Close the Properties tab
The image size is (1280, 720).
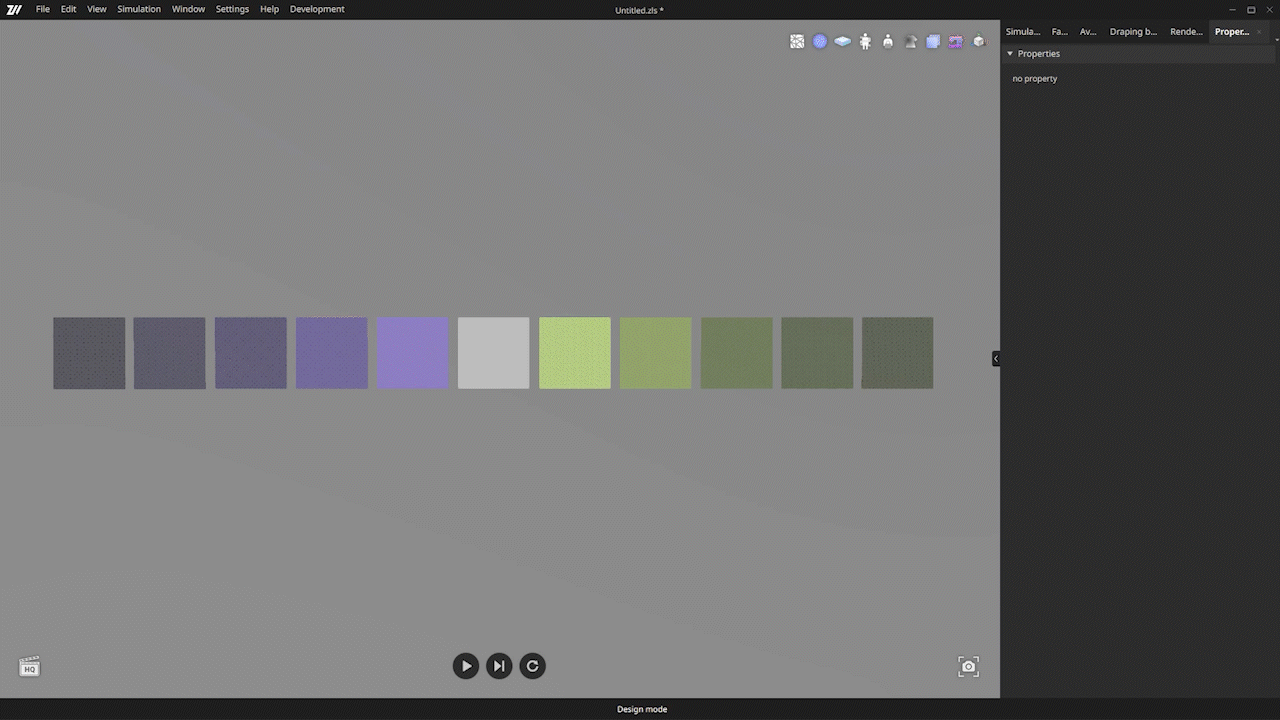point(1258,32)
